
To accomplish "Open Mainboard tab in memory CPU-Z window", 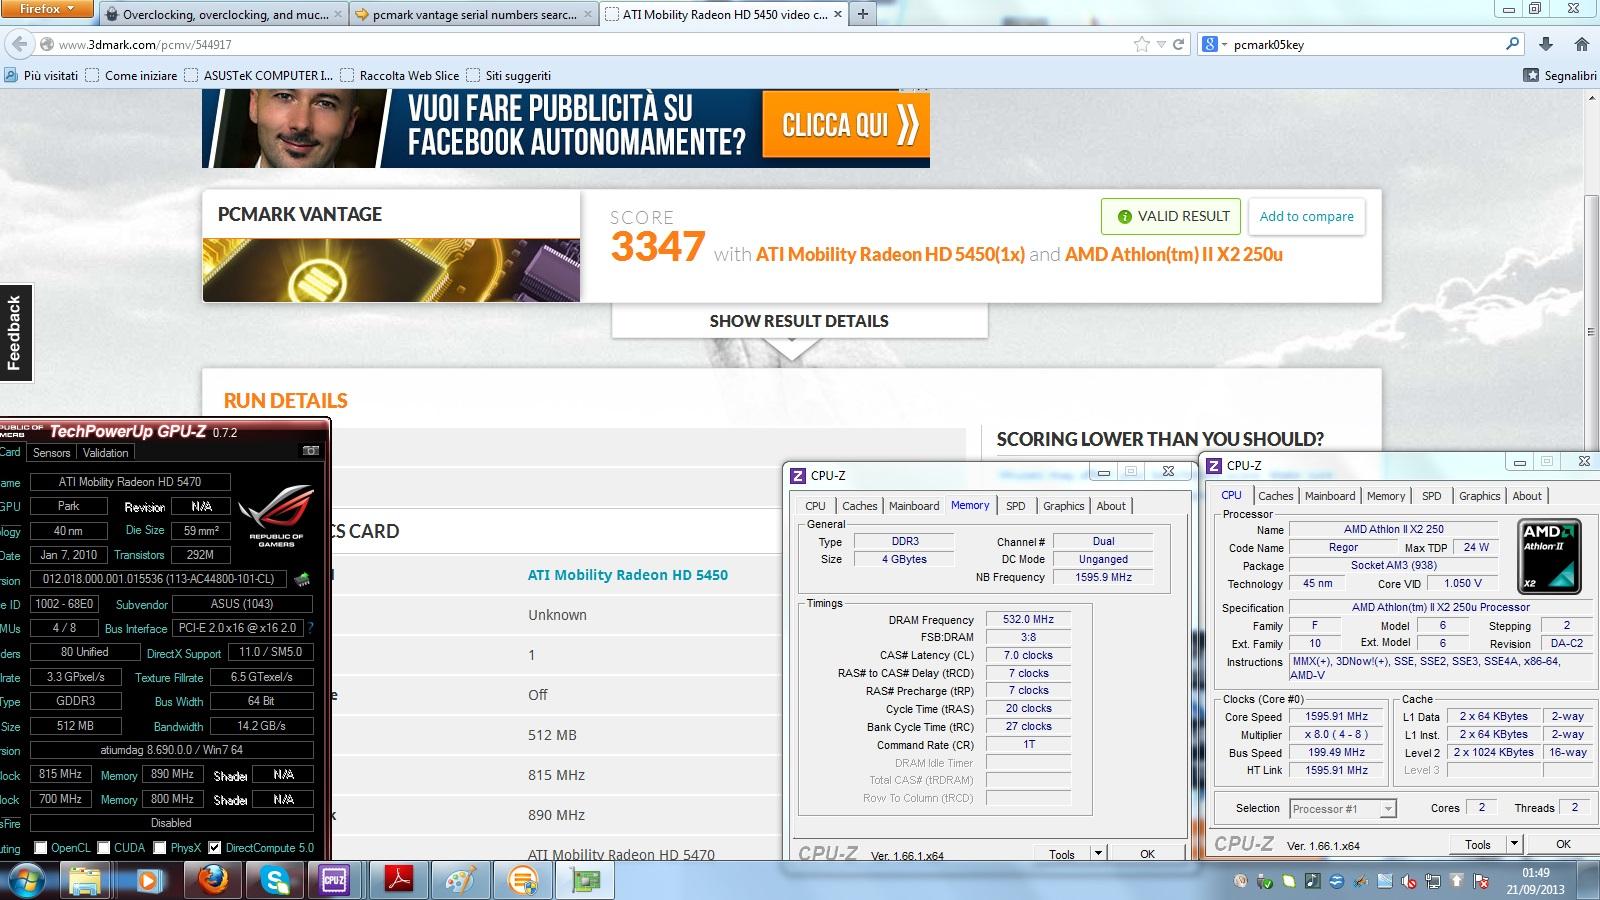I will tap(914, 506).
